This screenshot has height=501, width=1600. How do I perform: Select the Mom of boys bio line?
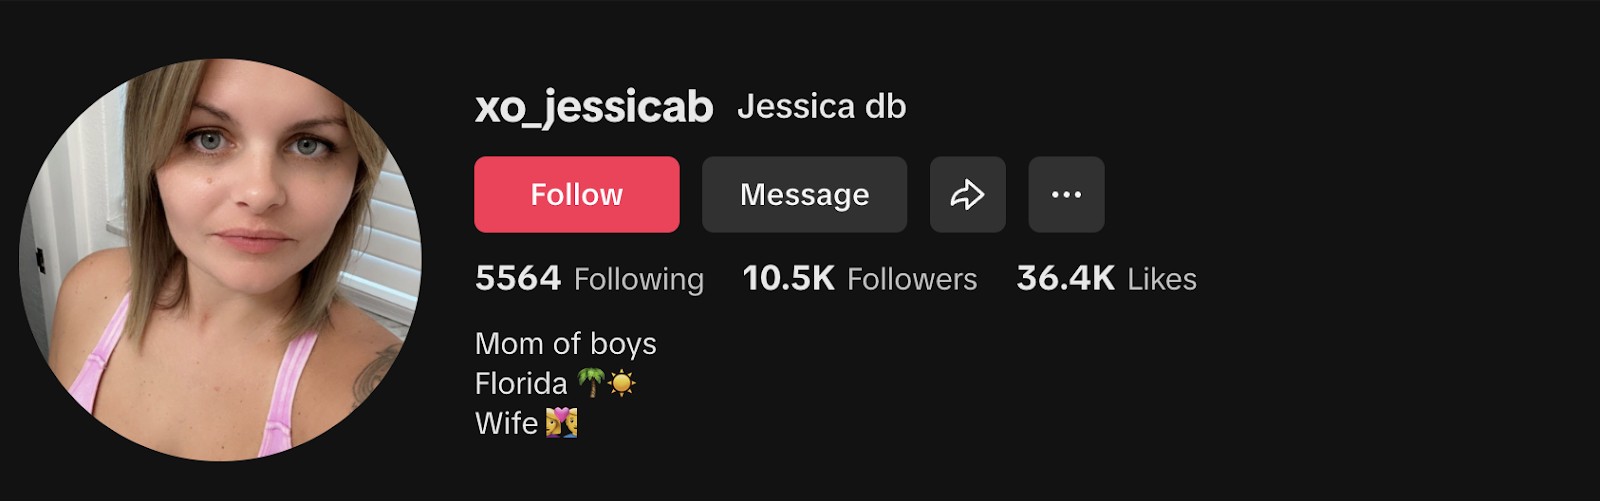pyautogui.click(x=566, y=344)
